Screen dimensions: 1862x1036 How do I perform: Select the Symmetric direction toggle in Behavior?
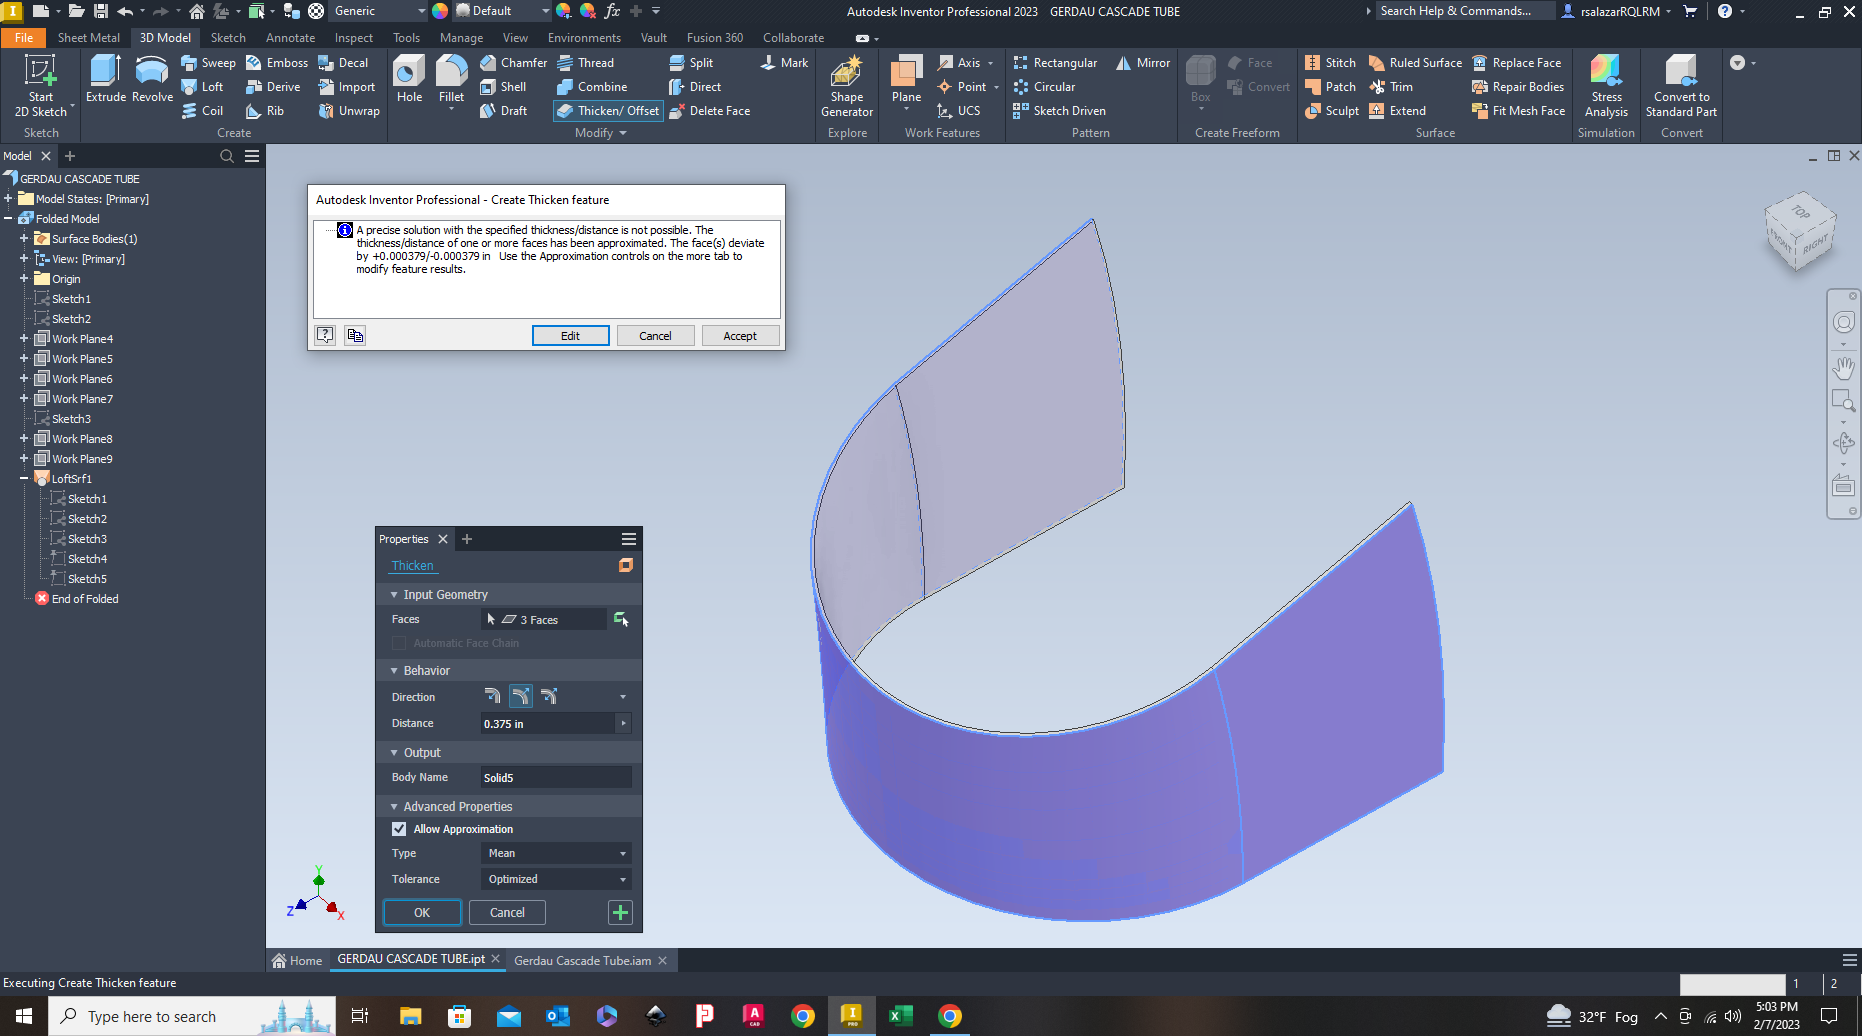549,696
